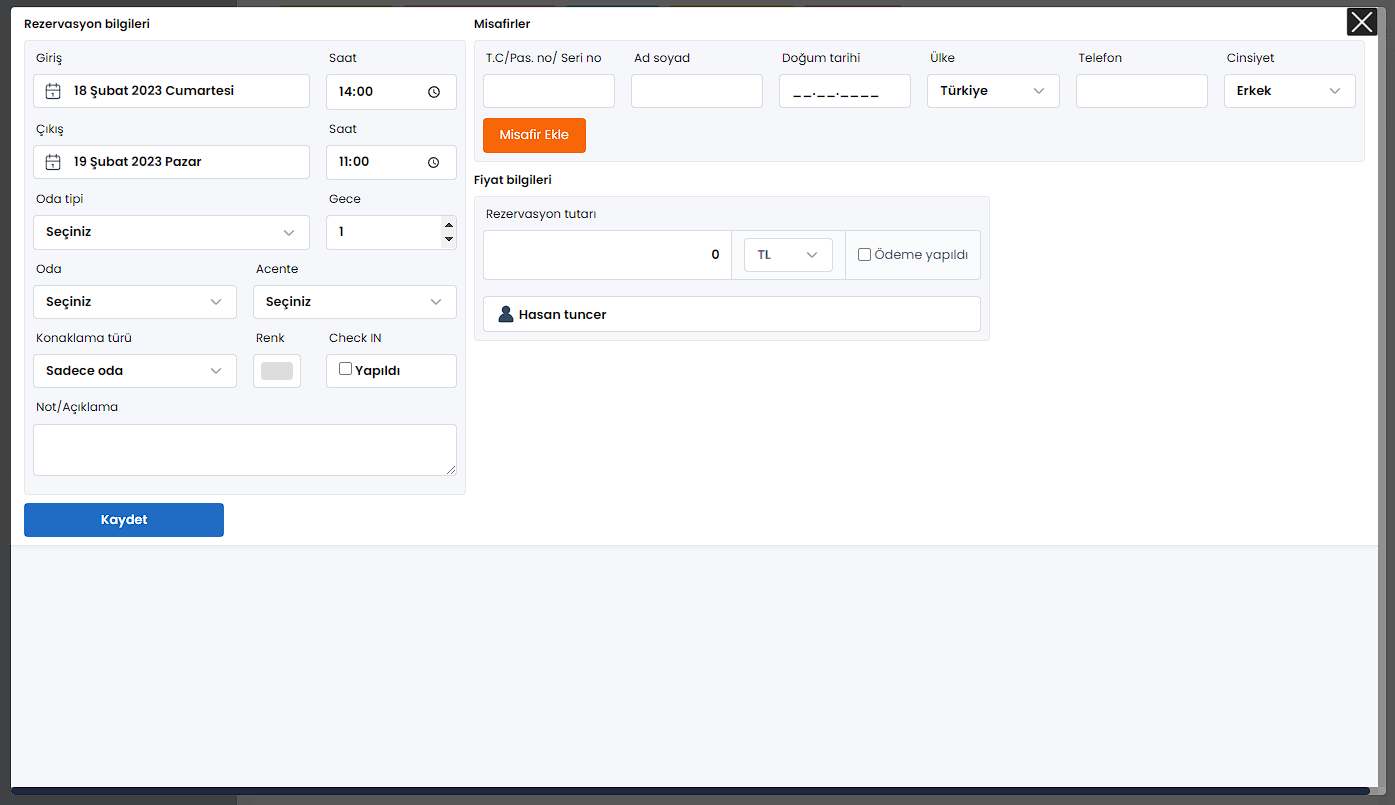
Task: Click the Kaydet save button
Action: coord(124,520)
